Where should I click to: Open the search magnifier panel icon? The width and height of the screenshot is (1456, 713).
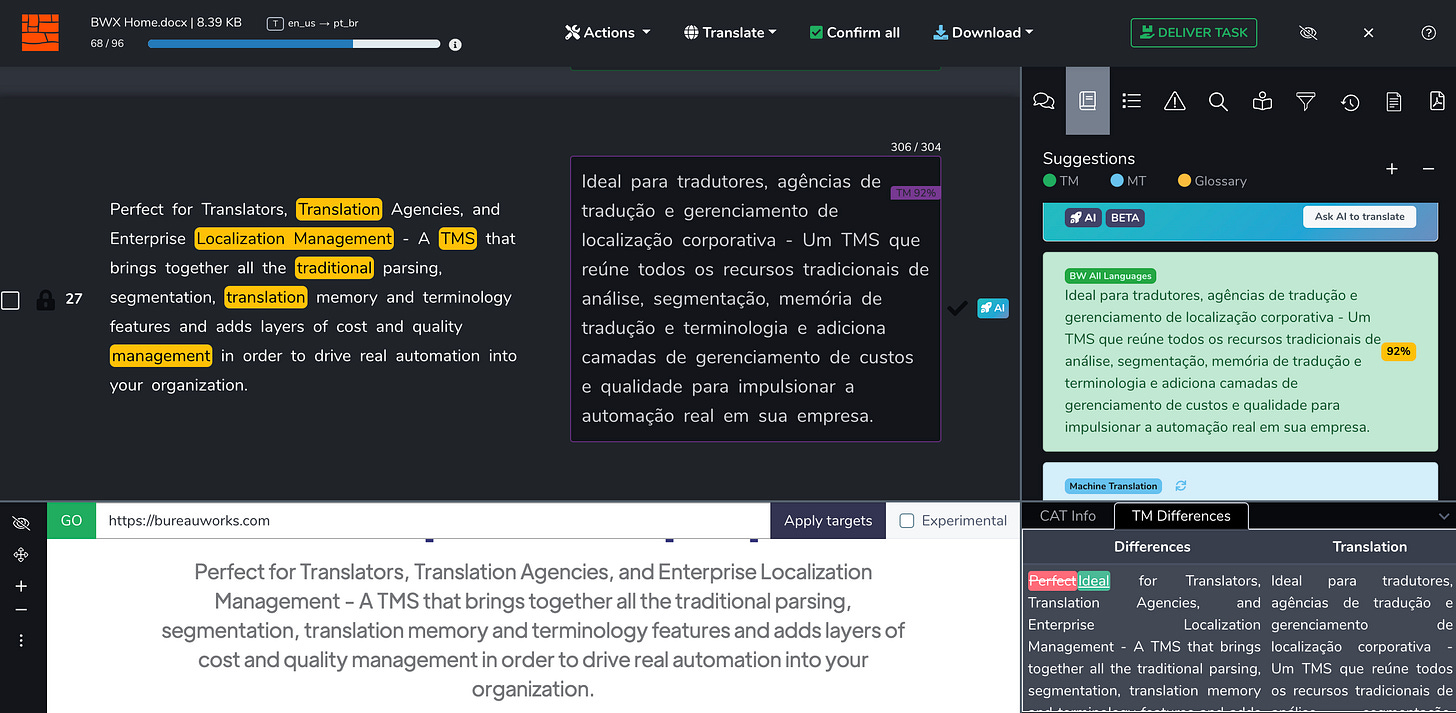[x=1218, y=101]
